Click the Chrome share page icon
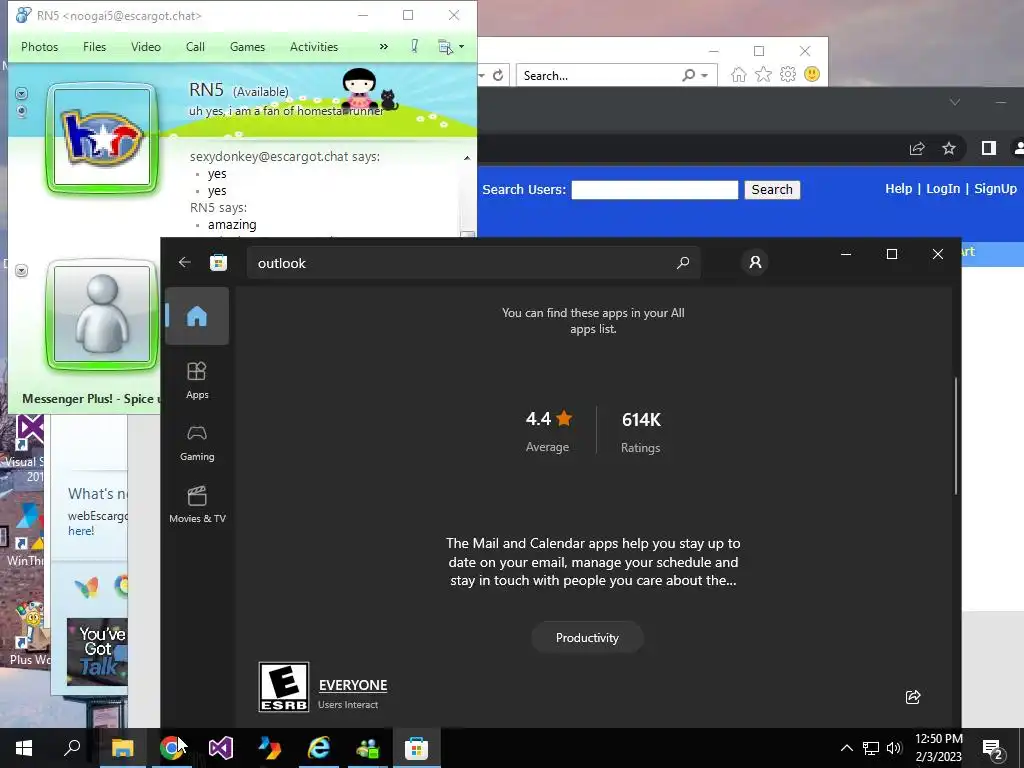 tap(917, 149)
